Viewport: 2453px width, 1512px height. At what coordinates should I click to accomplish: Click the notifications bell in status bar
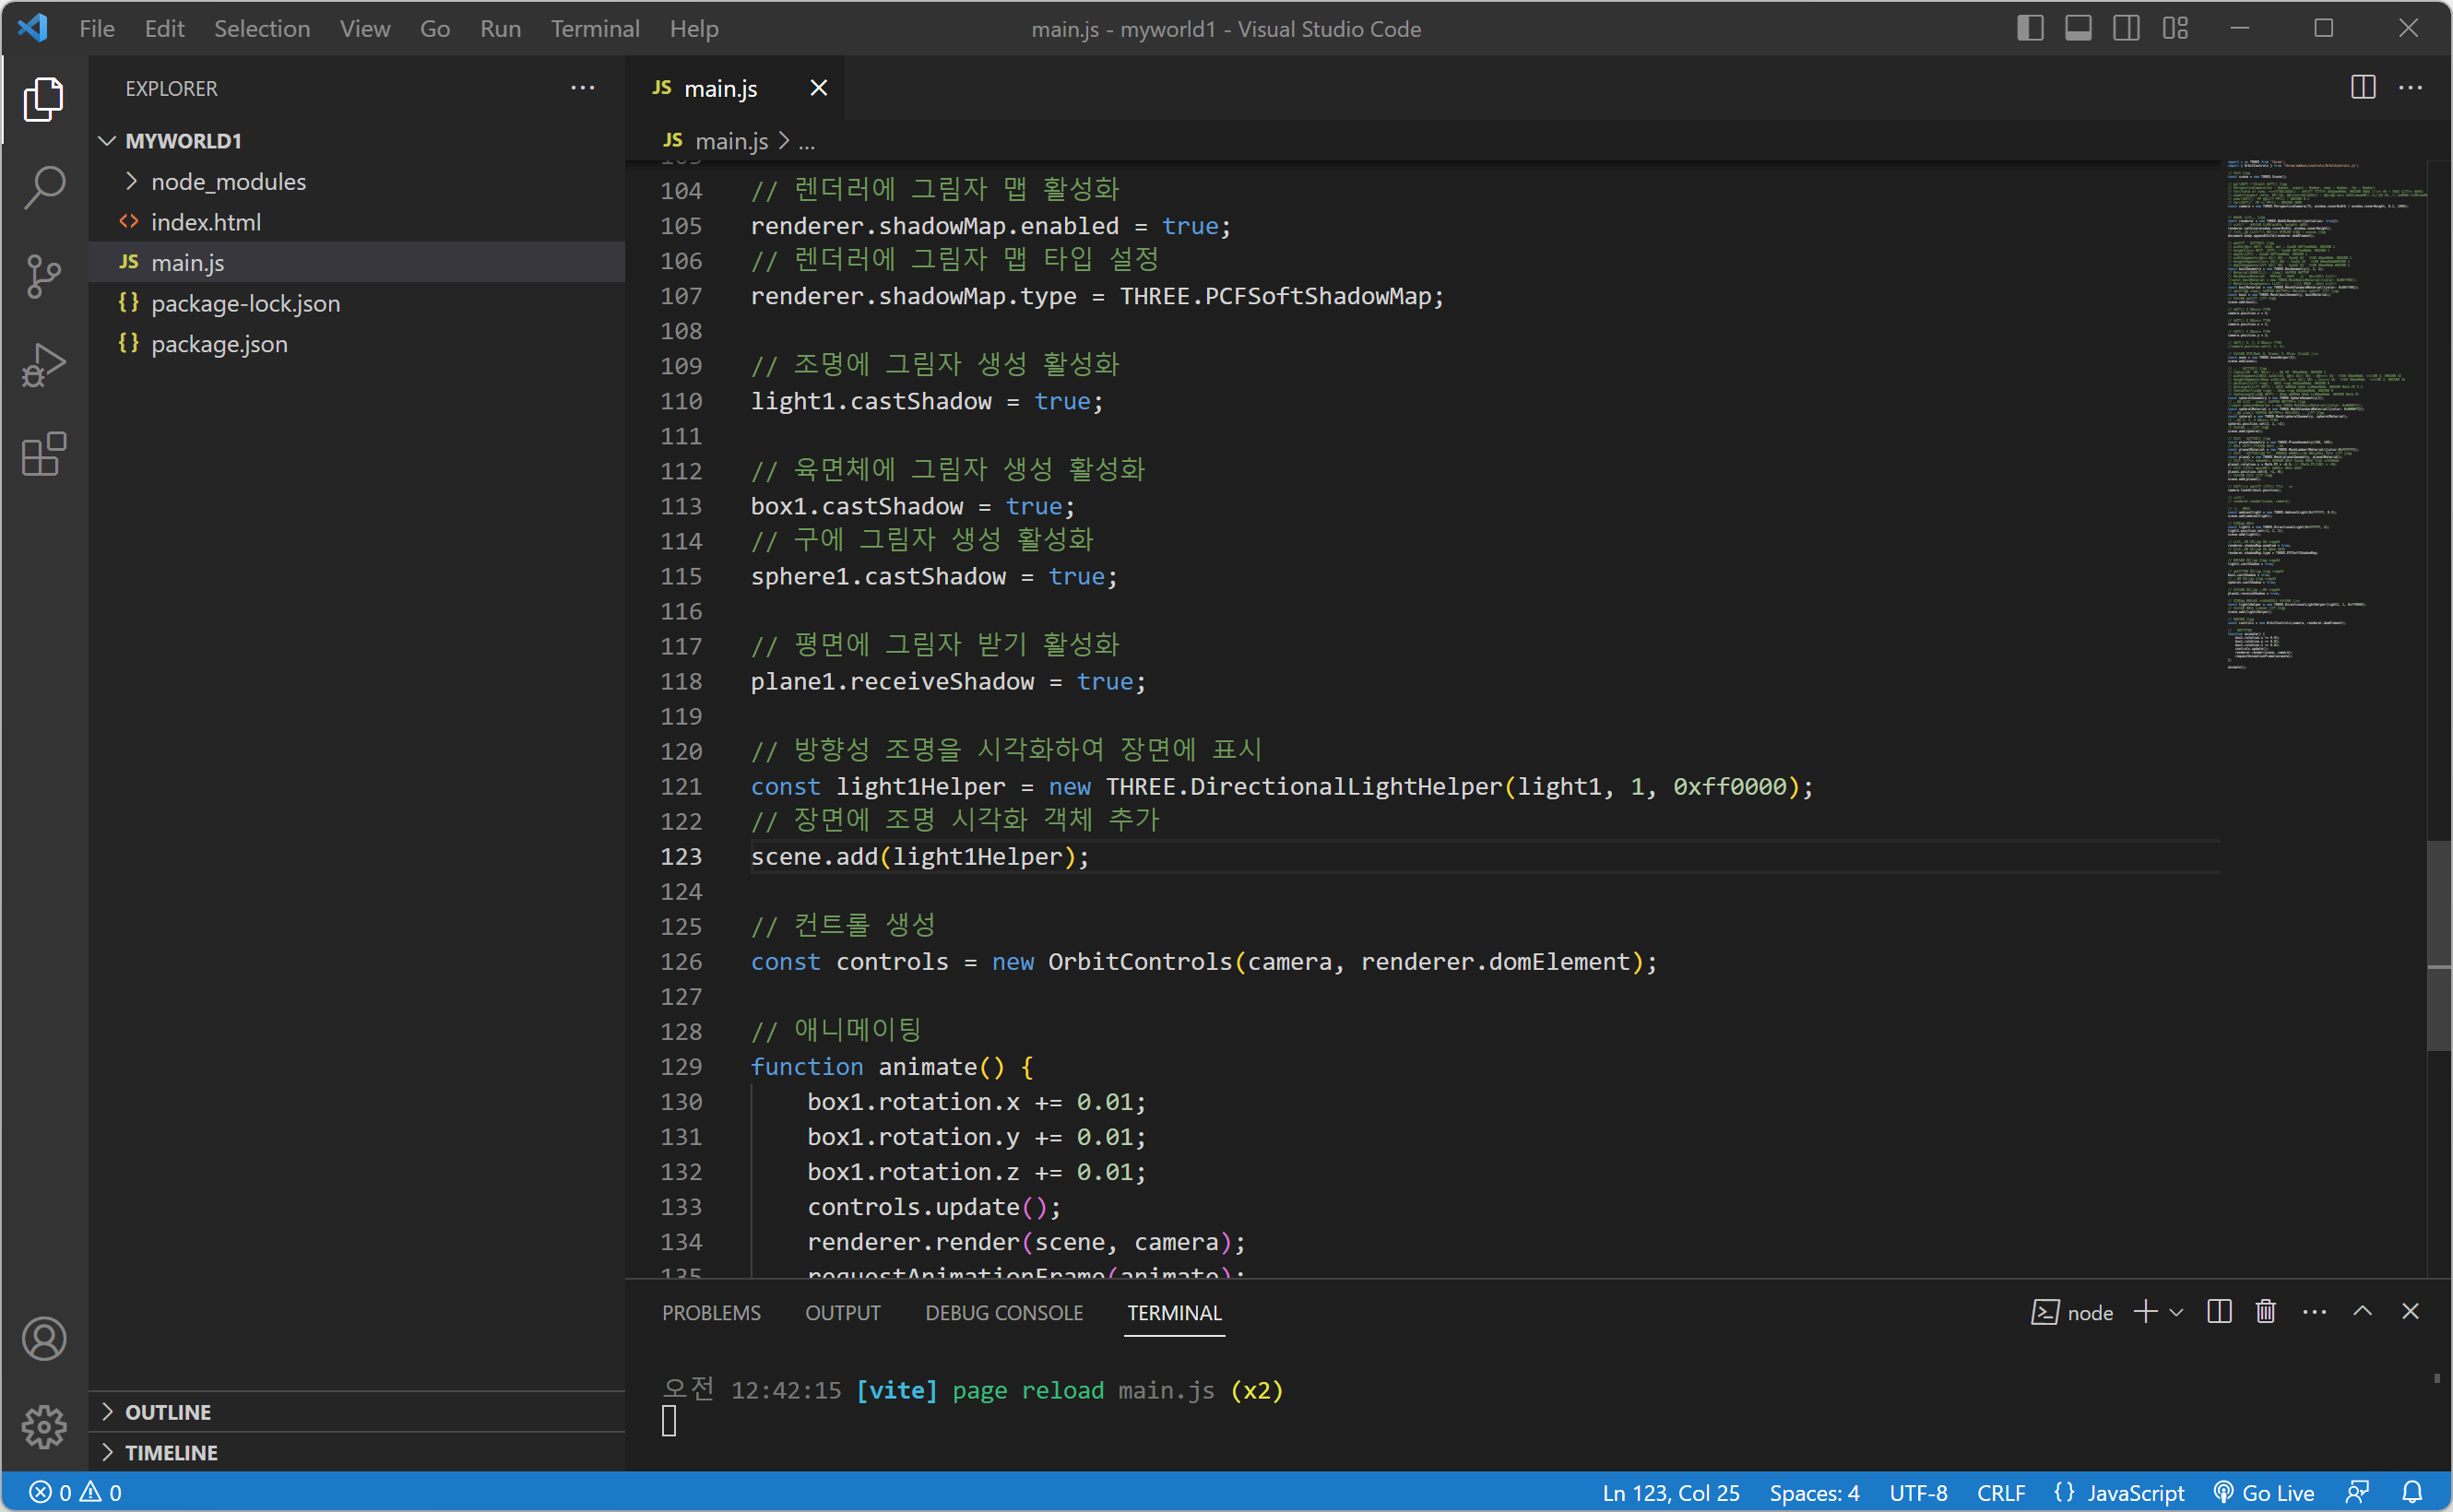2411,1492
